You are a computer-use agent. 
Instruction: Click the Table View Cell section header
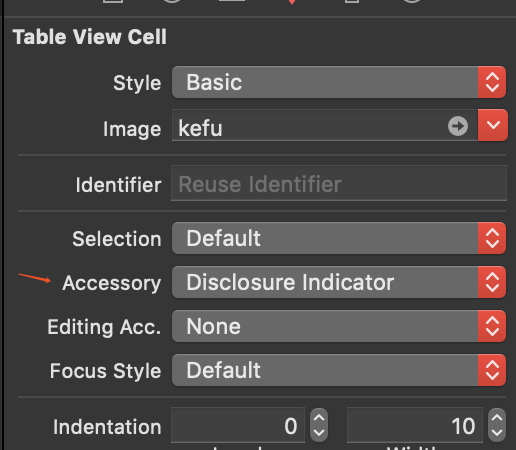90,37
